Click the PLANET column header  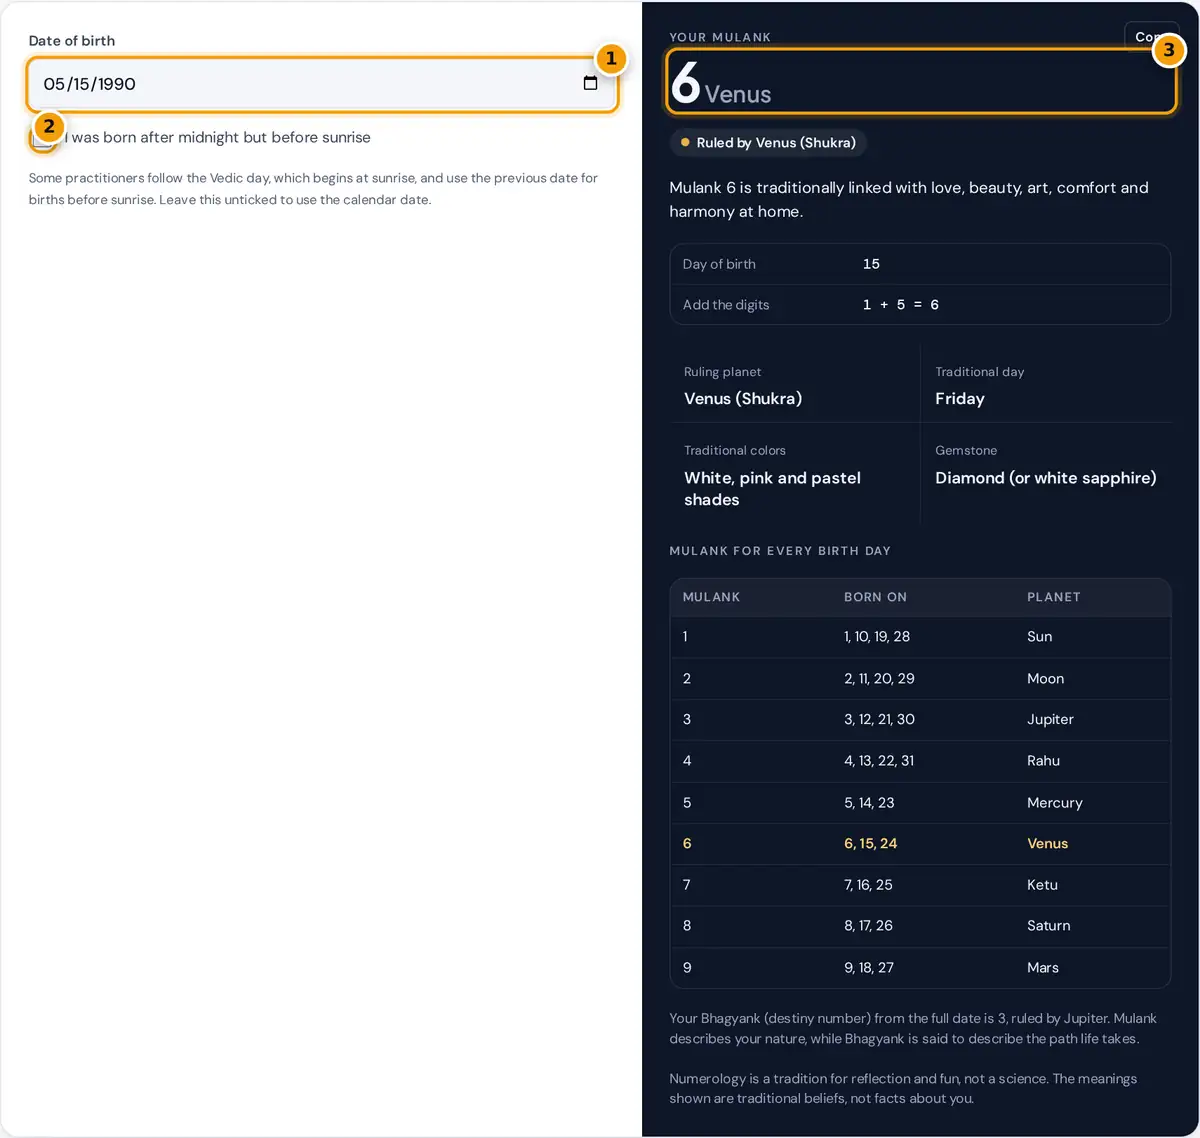1053,597
